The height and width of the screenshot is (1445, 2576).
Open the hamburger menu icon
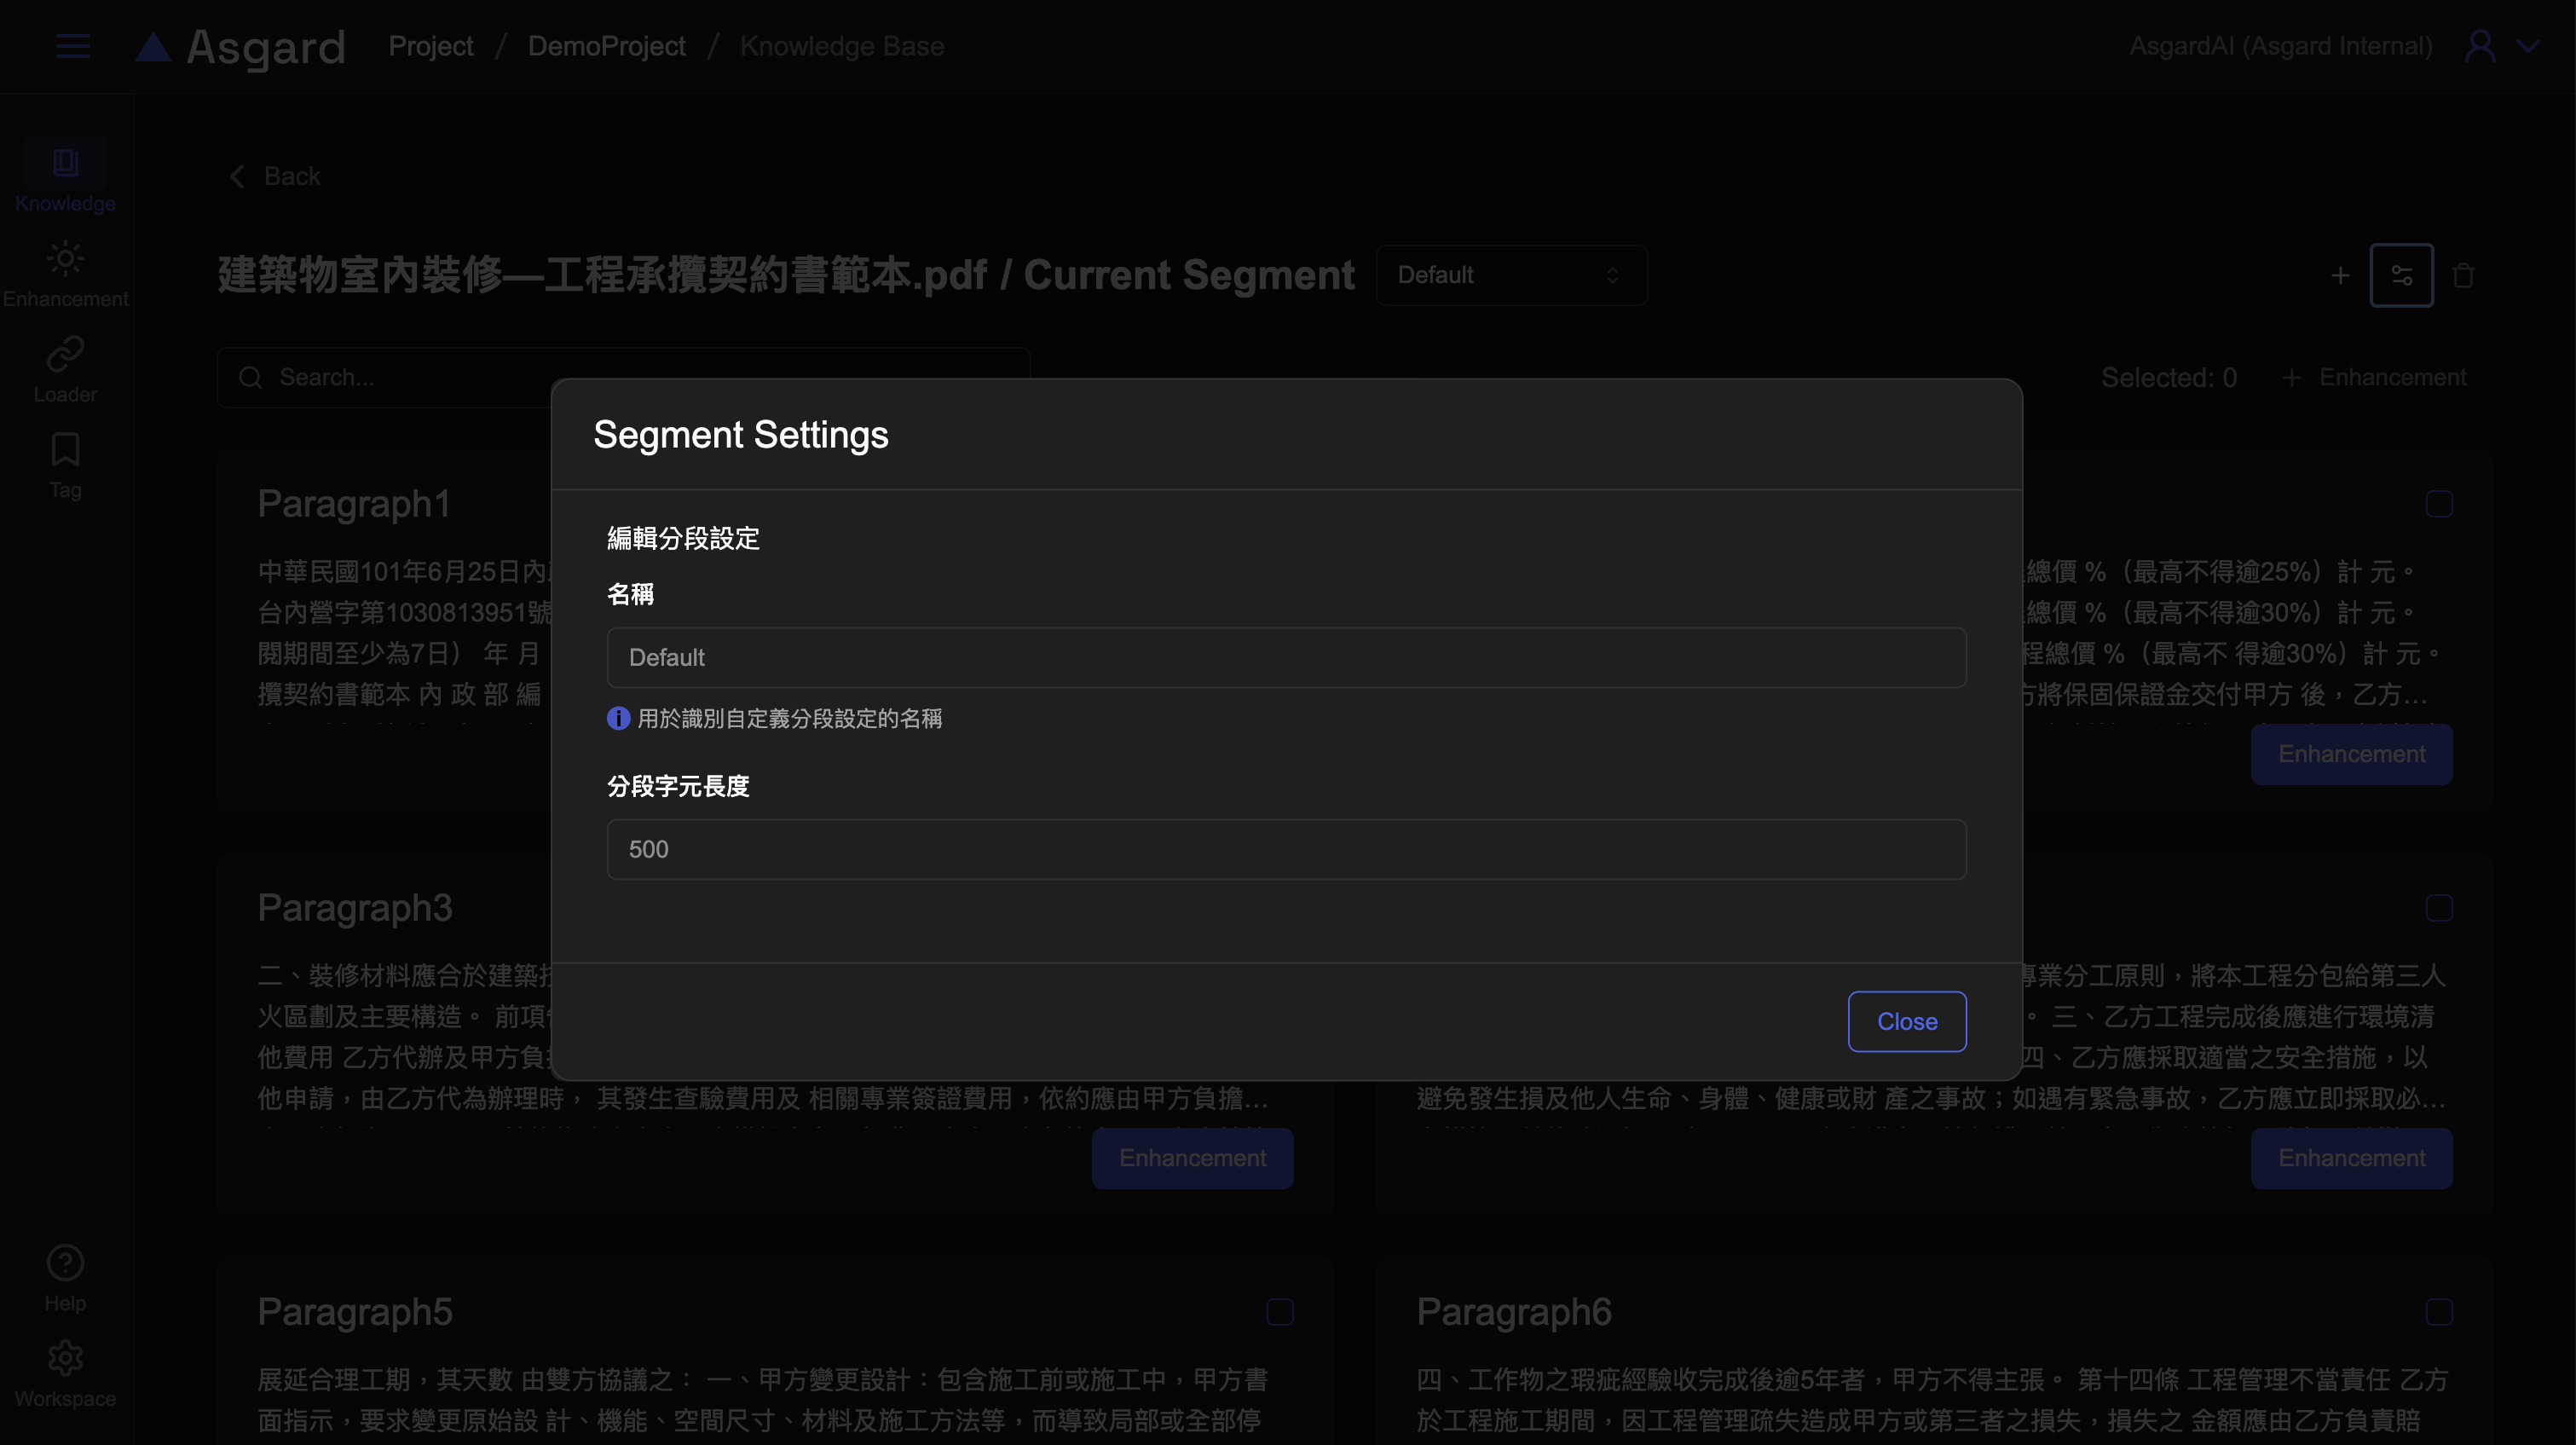point(73,46)
